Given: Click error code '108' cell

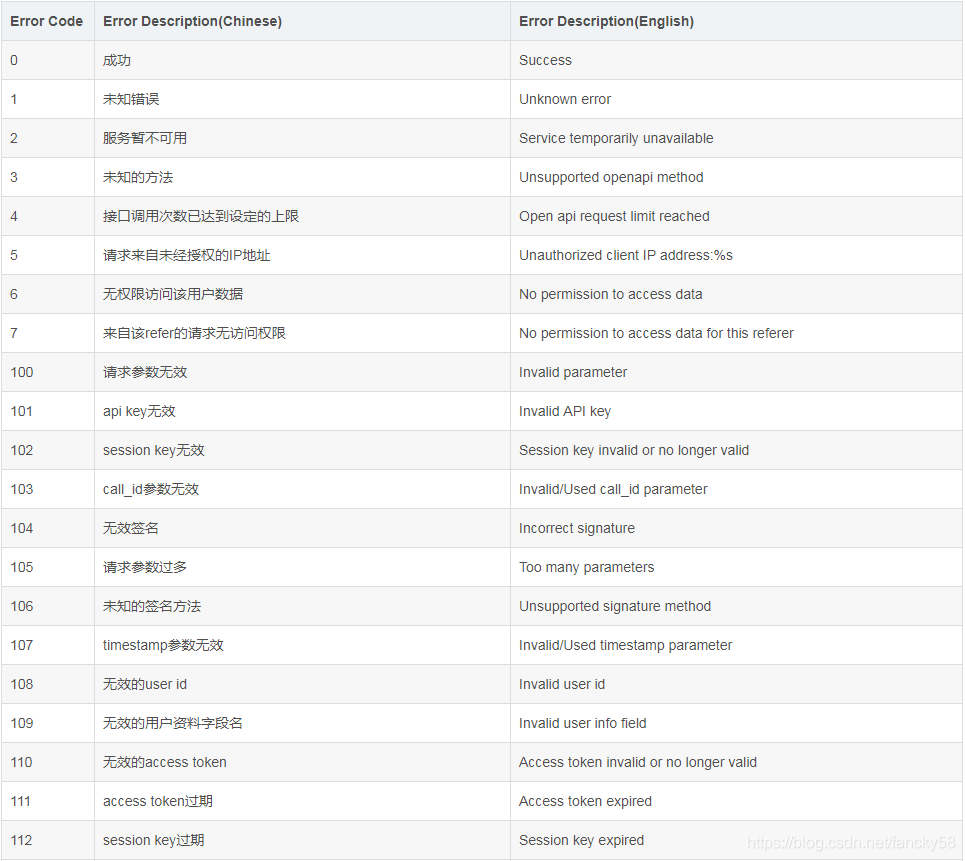Looking at the screenshot, I should pos(47,684).
